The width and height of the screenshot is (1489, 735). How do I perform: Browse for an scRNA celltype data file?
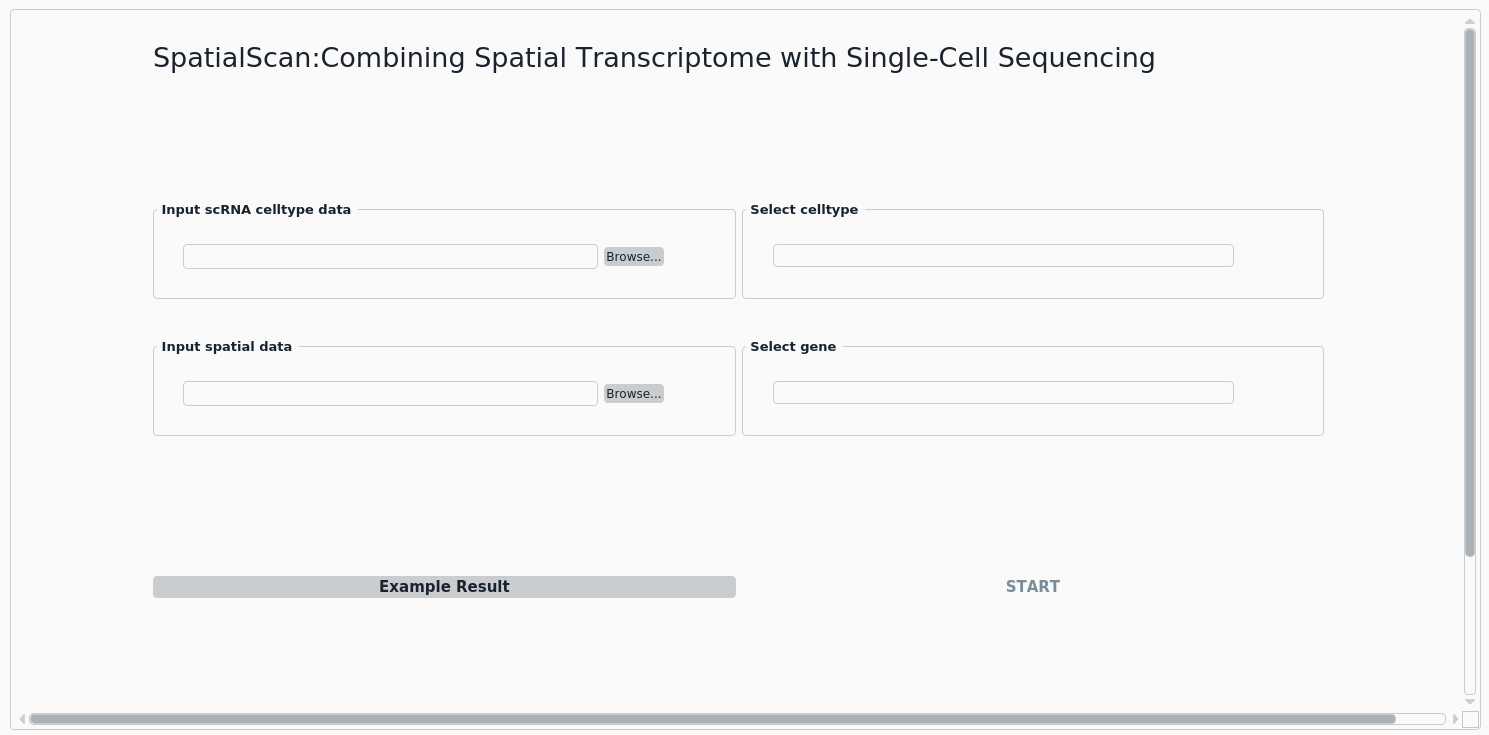[634, 257]
